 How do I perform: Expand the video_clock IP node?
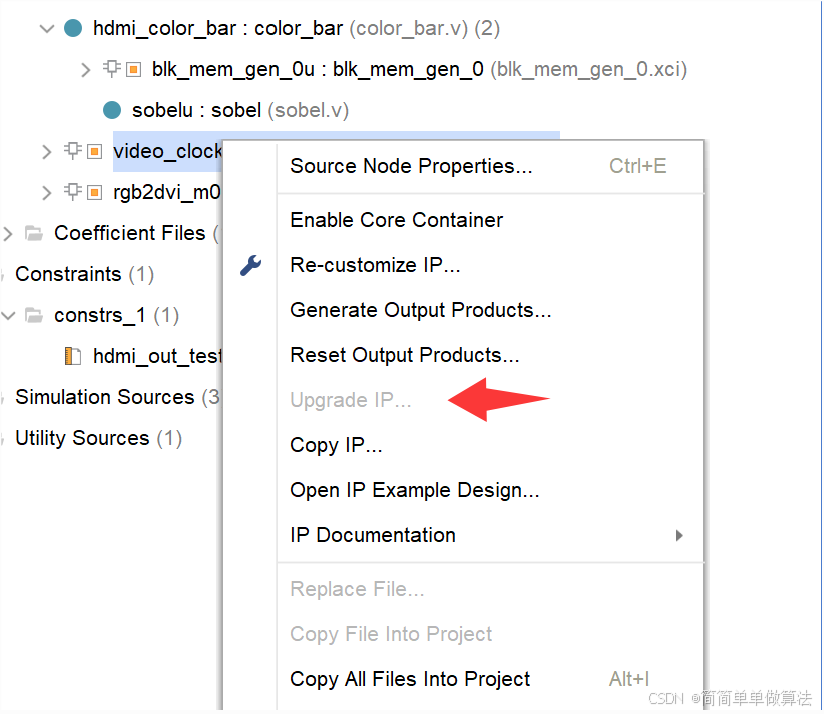[47, 152]
